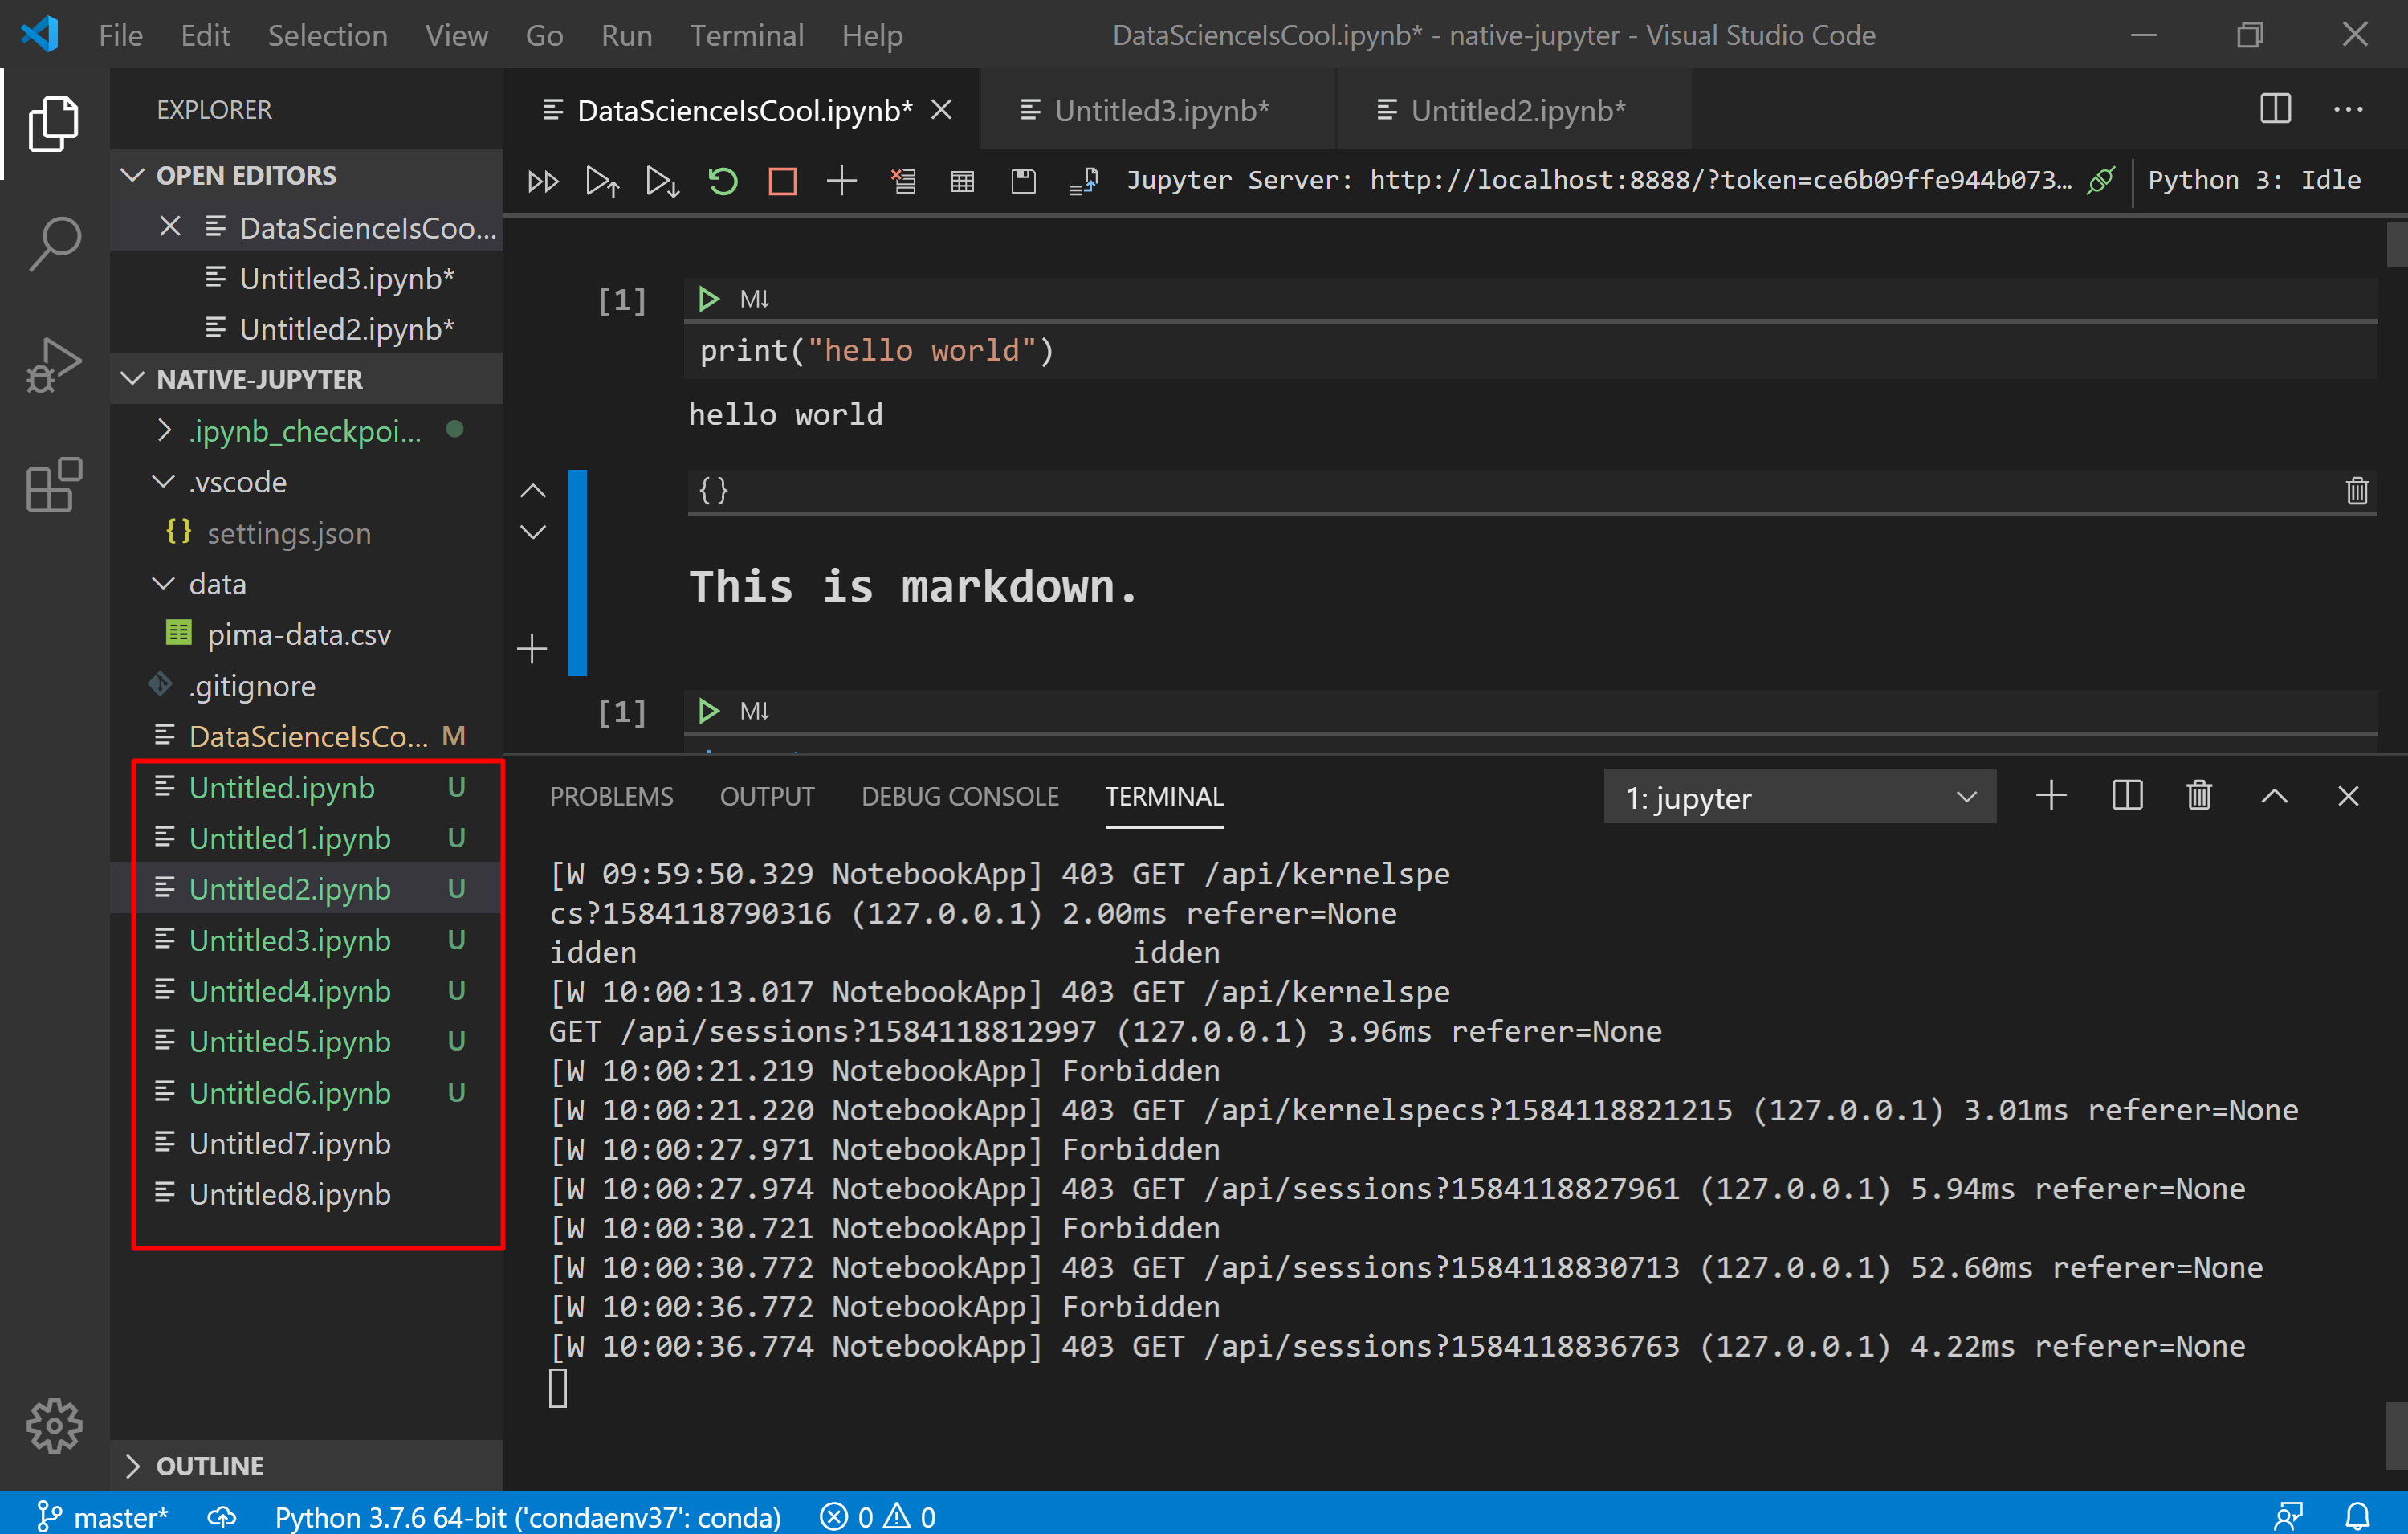Screen dimensions: 2408x1534
Task: Switch to the DEBUG CONSOLE tab
Action: pyautogui.click(x=960, y=796)
